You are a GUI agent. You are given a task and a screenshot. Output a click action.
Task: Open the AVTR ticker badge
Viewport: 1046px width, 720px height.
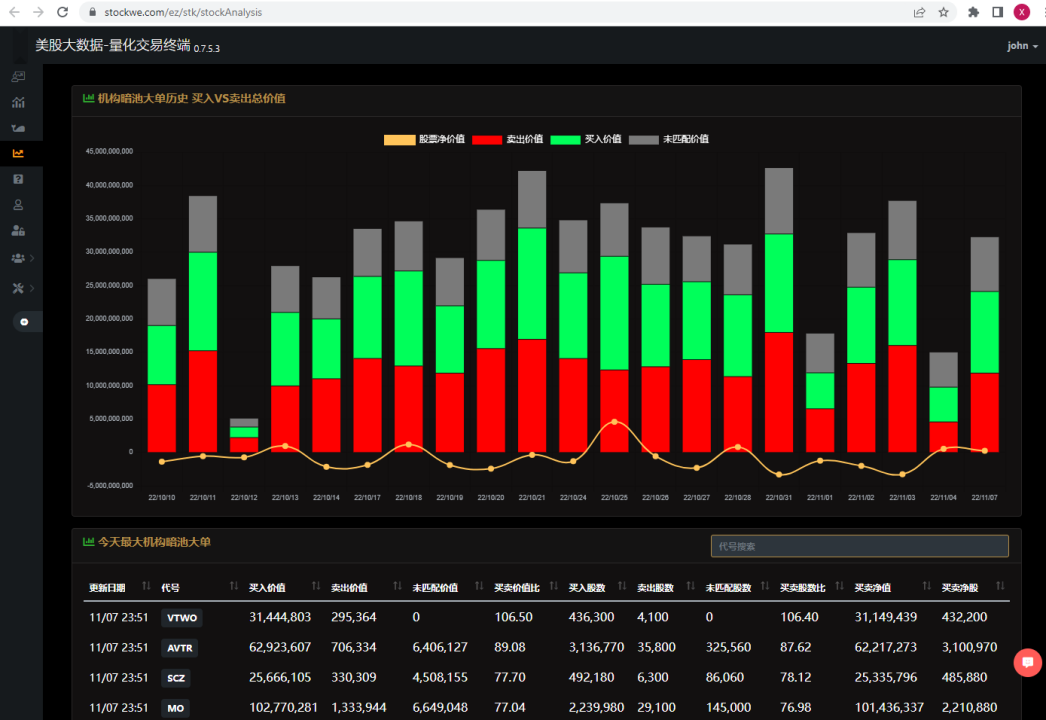179,648
